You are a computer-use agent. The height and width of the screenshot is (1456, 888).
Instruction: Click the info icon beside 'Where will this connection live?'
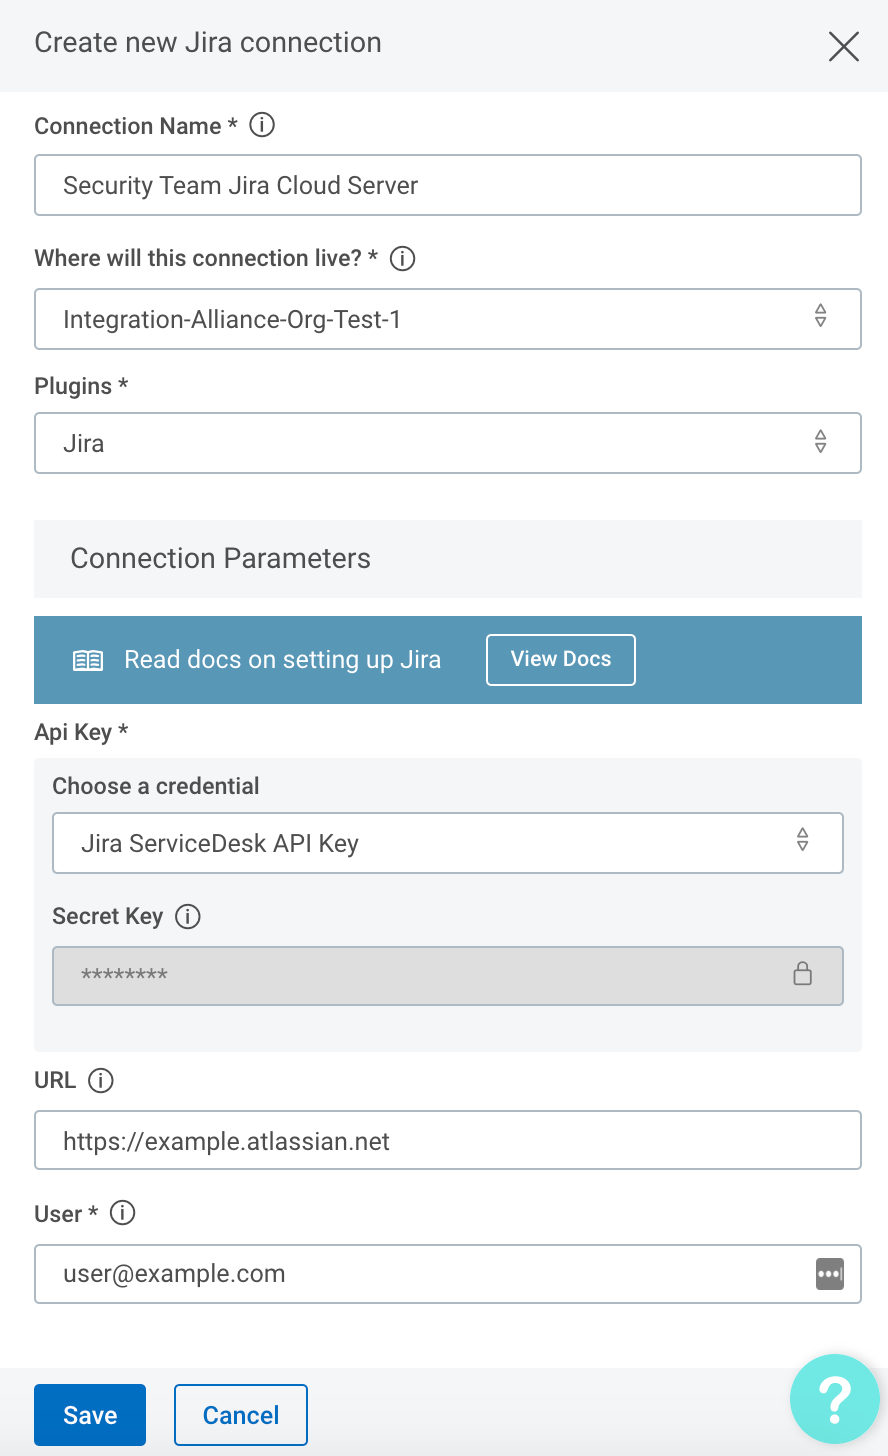pos(402,258)
